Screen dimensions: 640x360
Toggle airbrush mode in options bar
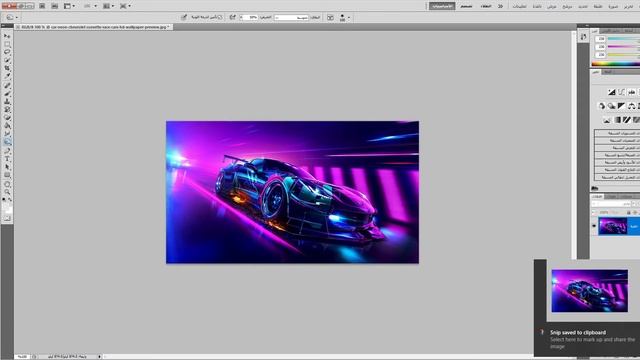coord(233,17)
